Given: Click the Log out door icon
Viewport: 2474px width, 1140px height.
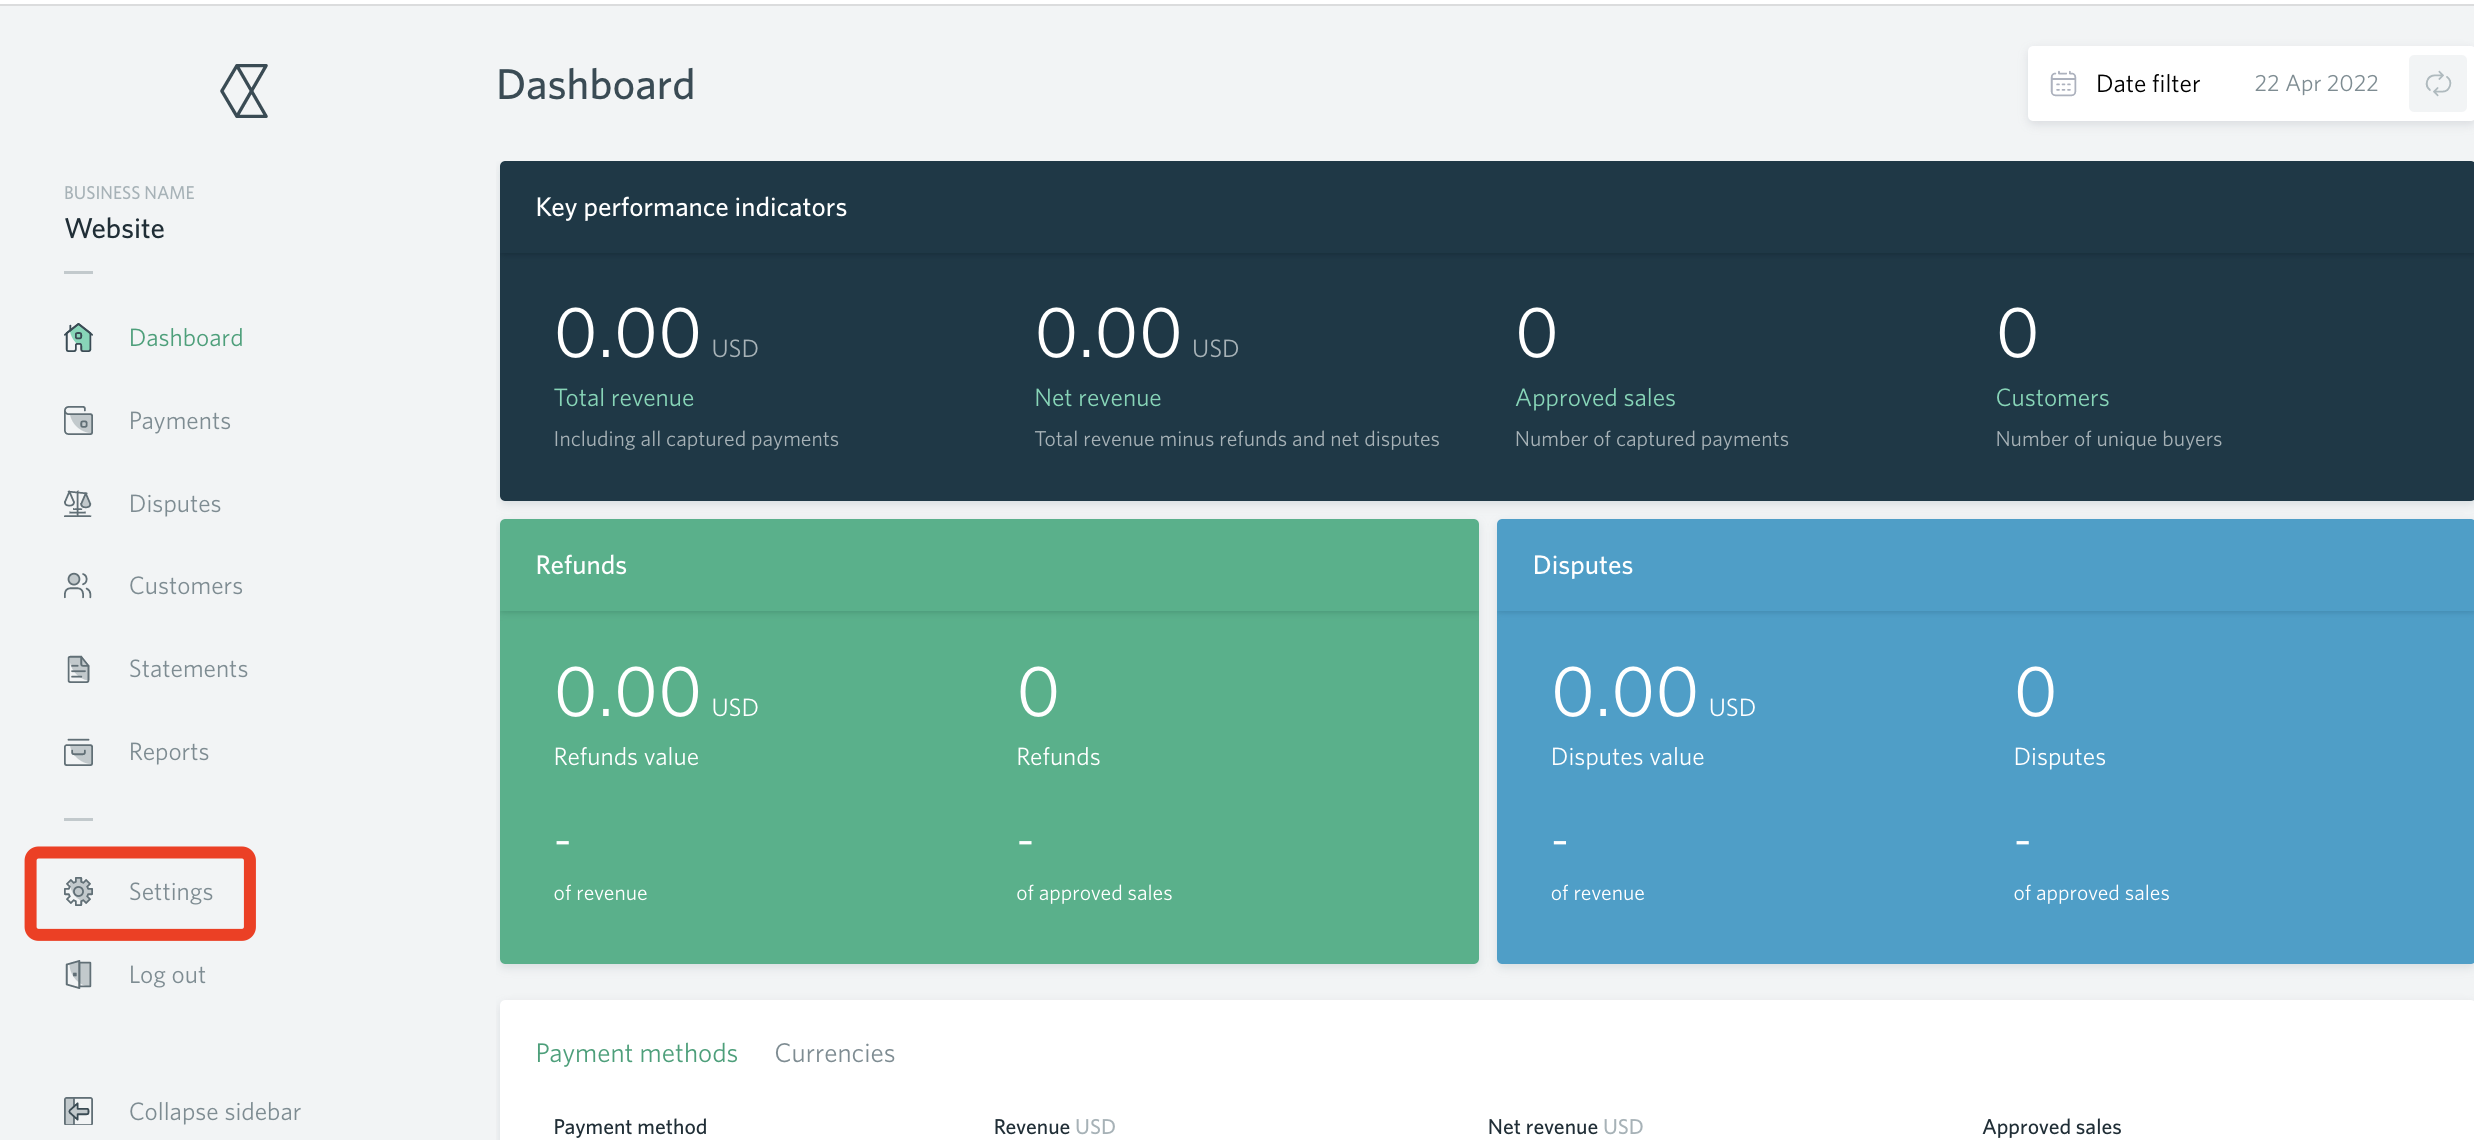Looking at the screenshot, I should click(78, 975).
